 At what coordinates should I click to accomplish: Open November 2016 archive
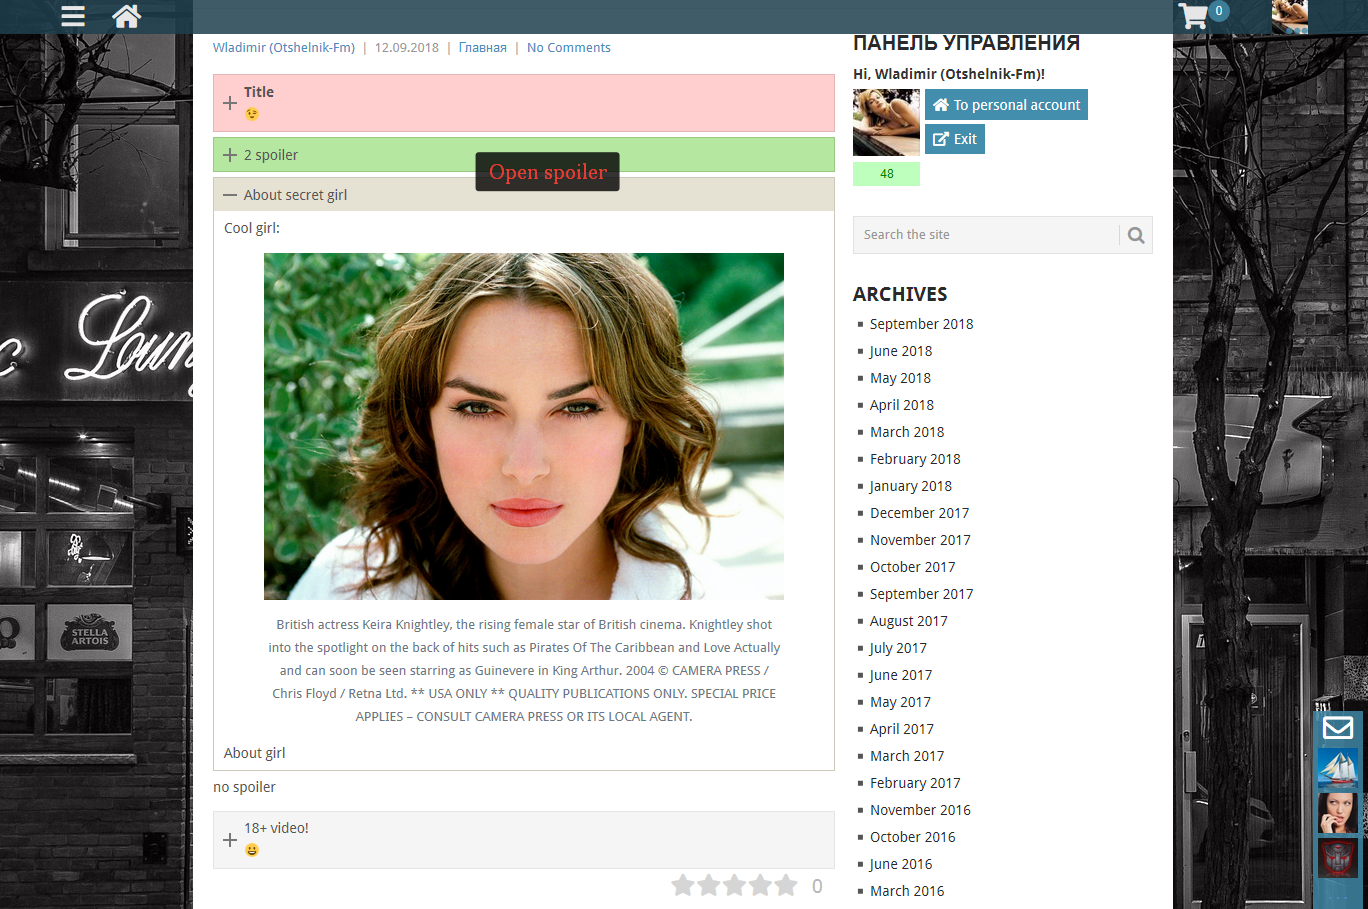tap(920, 810)
